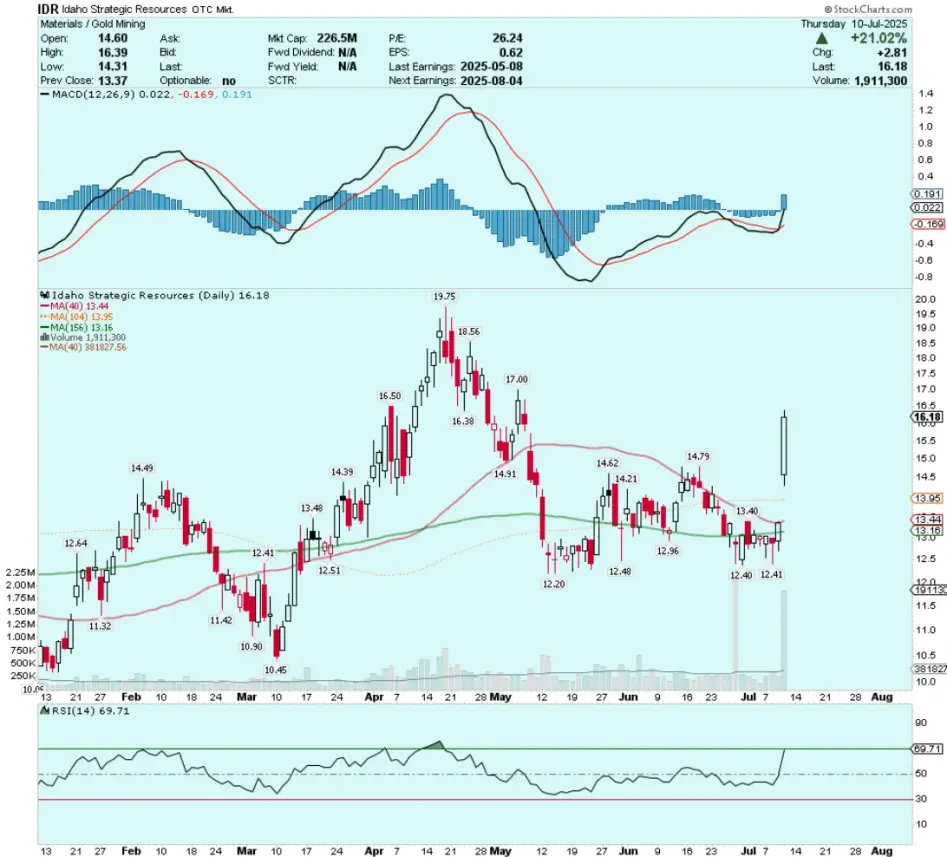Click the 16.50 price label

390,396
